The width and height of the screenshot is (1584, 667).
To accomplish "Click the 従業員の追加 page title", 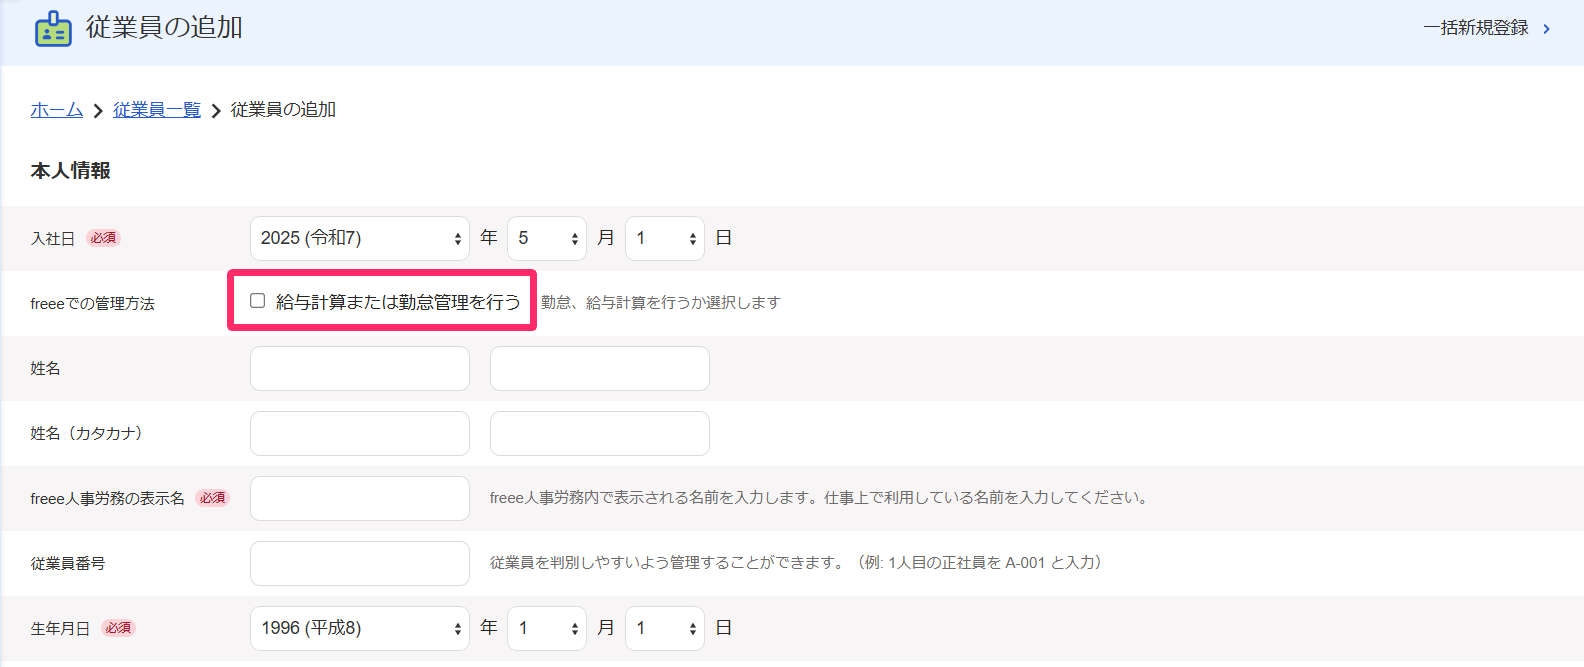I will coord(164,27).
